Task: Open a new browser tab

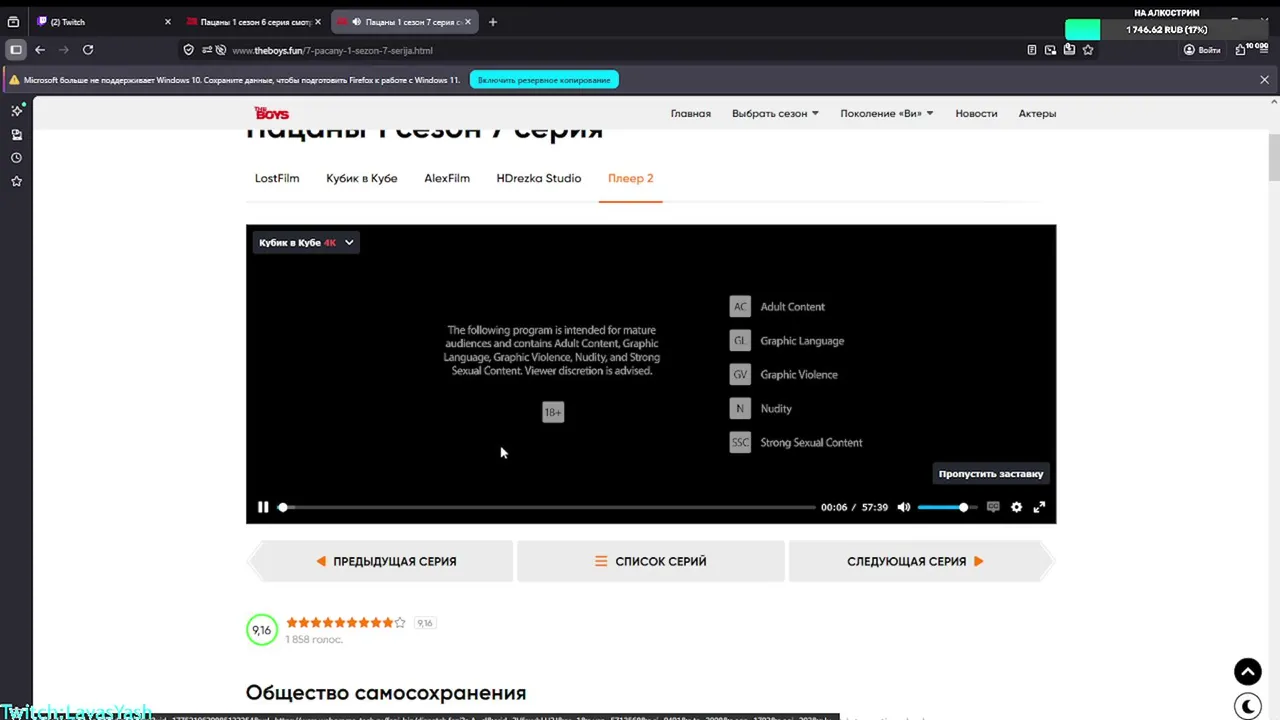Action: click(493, 22)
